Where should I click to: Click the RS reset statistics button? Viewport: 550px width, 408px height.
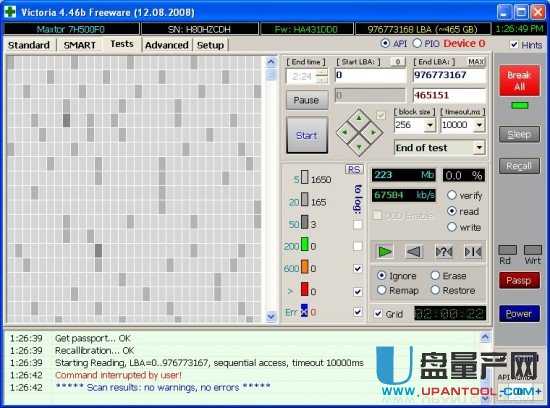point(354,170)
